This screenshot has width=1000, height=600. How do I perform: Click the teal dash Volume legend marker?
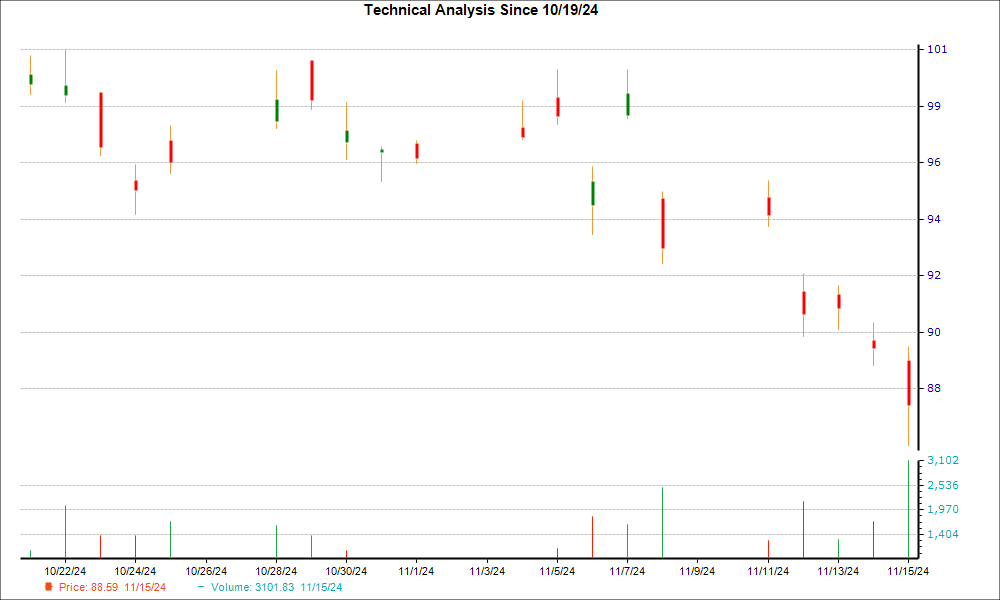pyautogui.click(x=202, y=587)
